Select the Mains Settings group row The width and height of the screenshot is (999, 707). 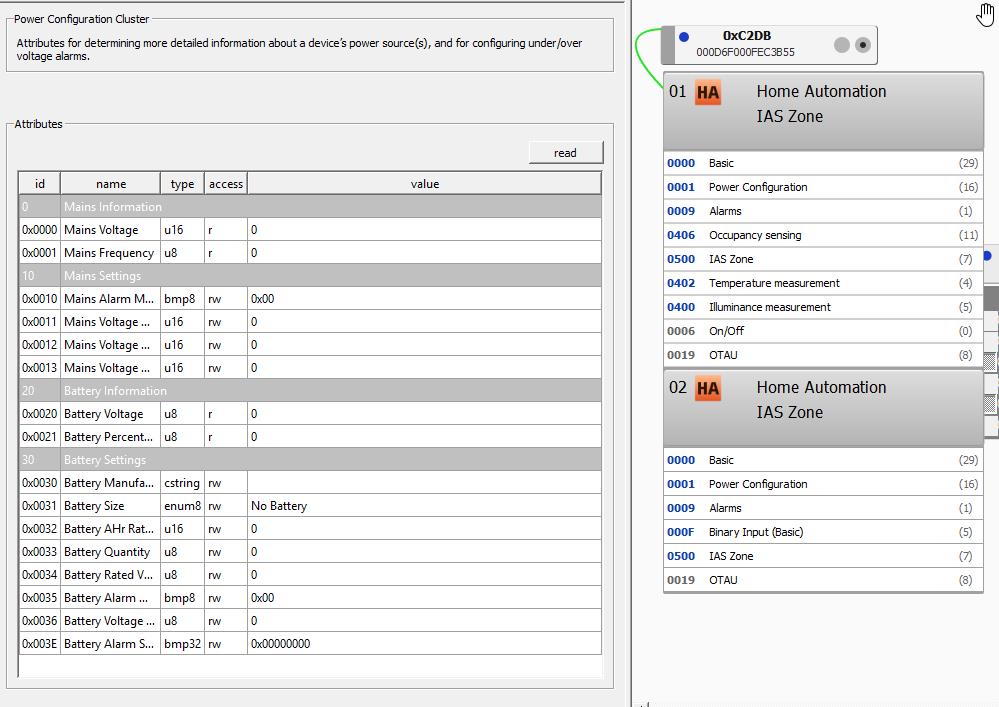pyautogui.click(x=310, y=276)
